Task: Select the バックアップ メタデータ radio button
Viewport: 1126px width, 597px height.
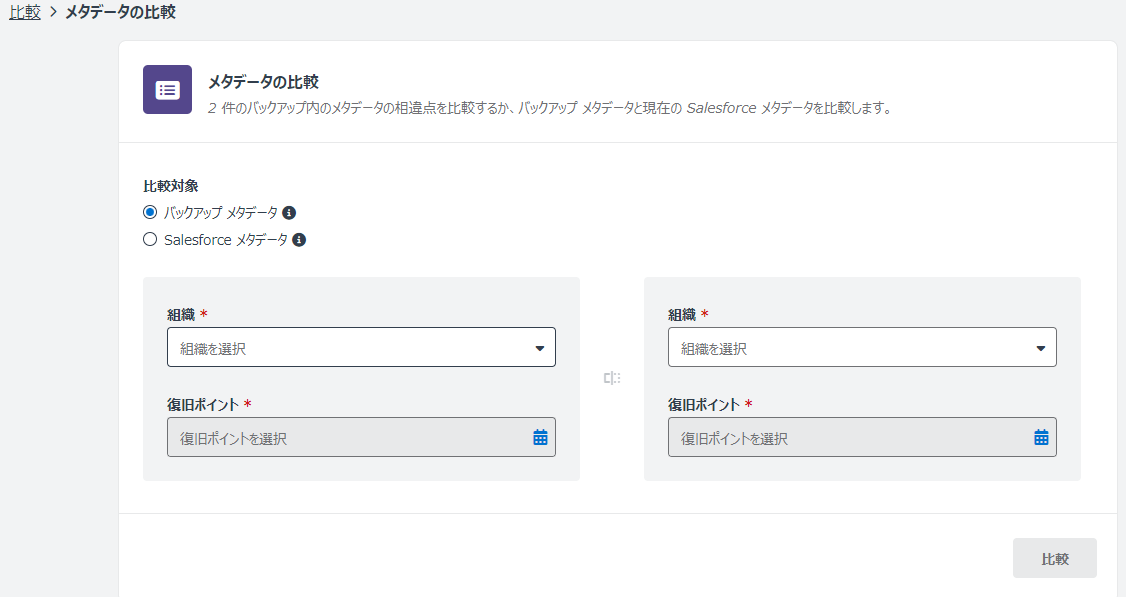Action: coord(150,212)
